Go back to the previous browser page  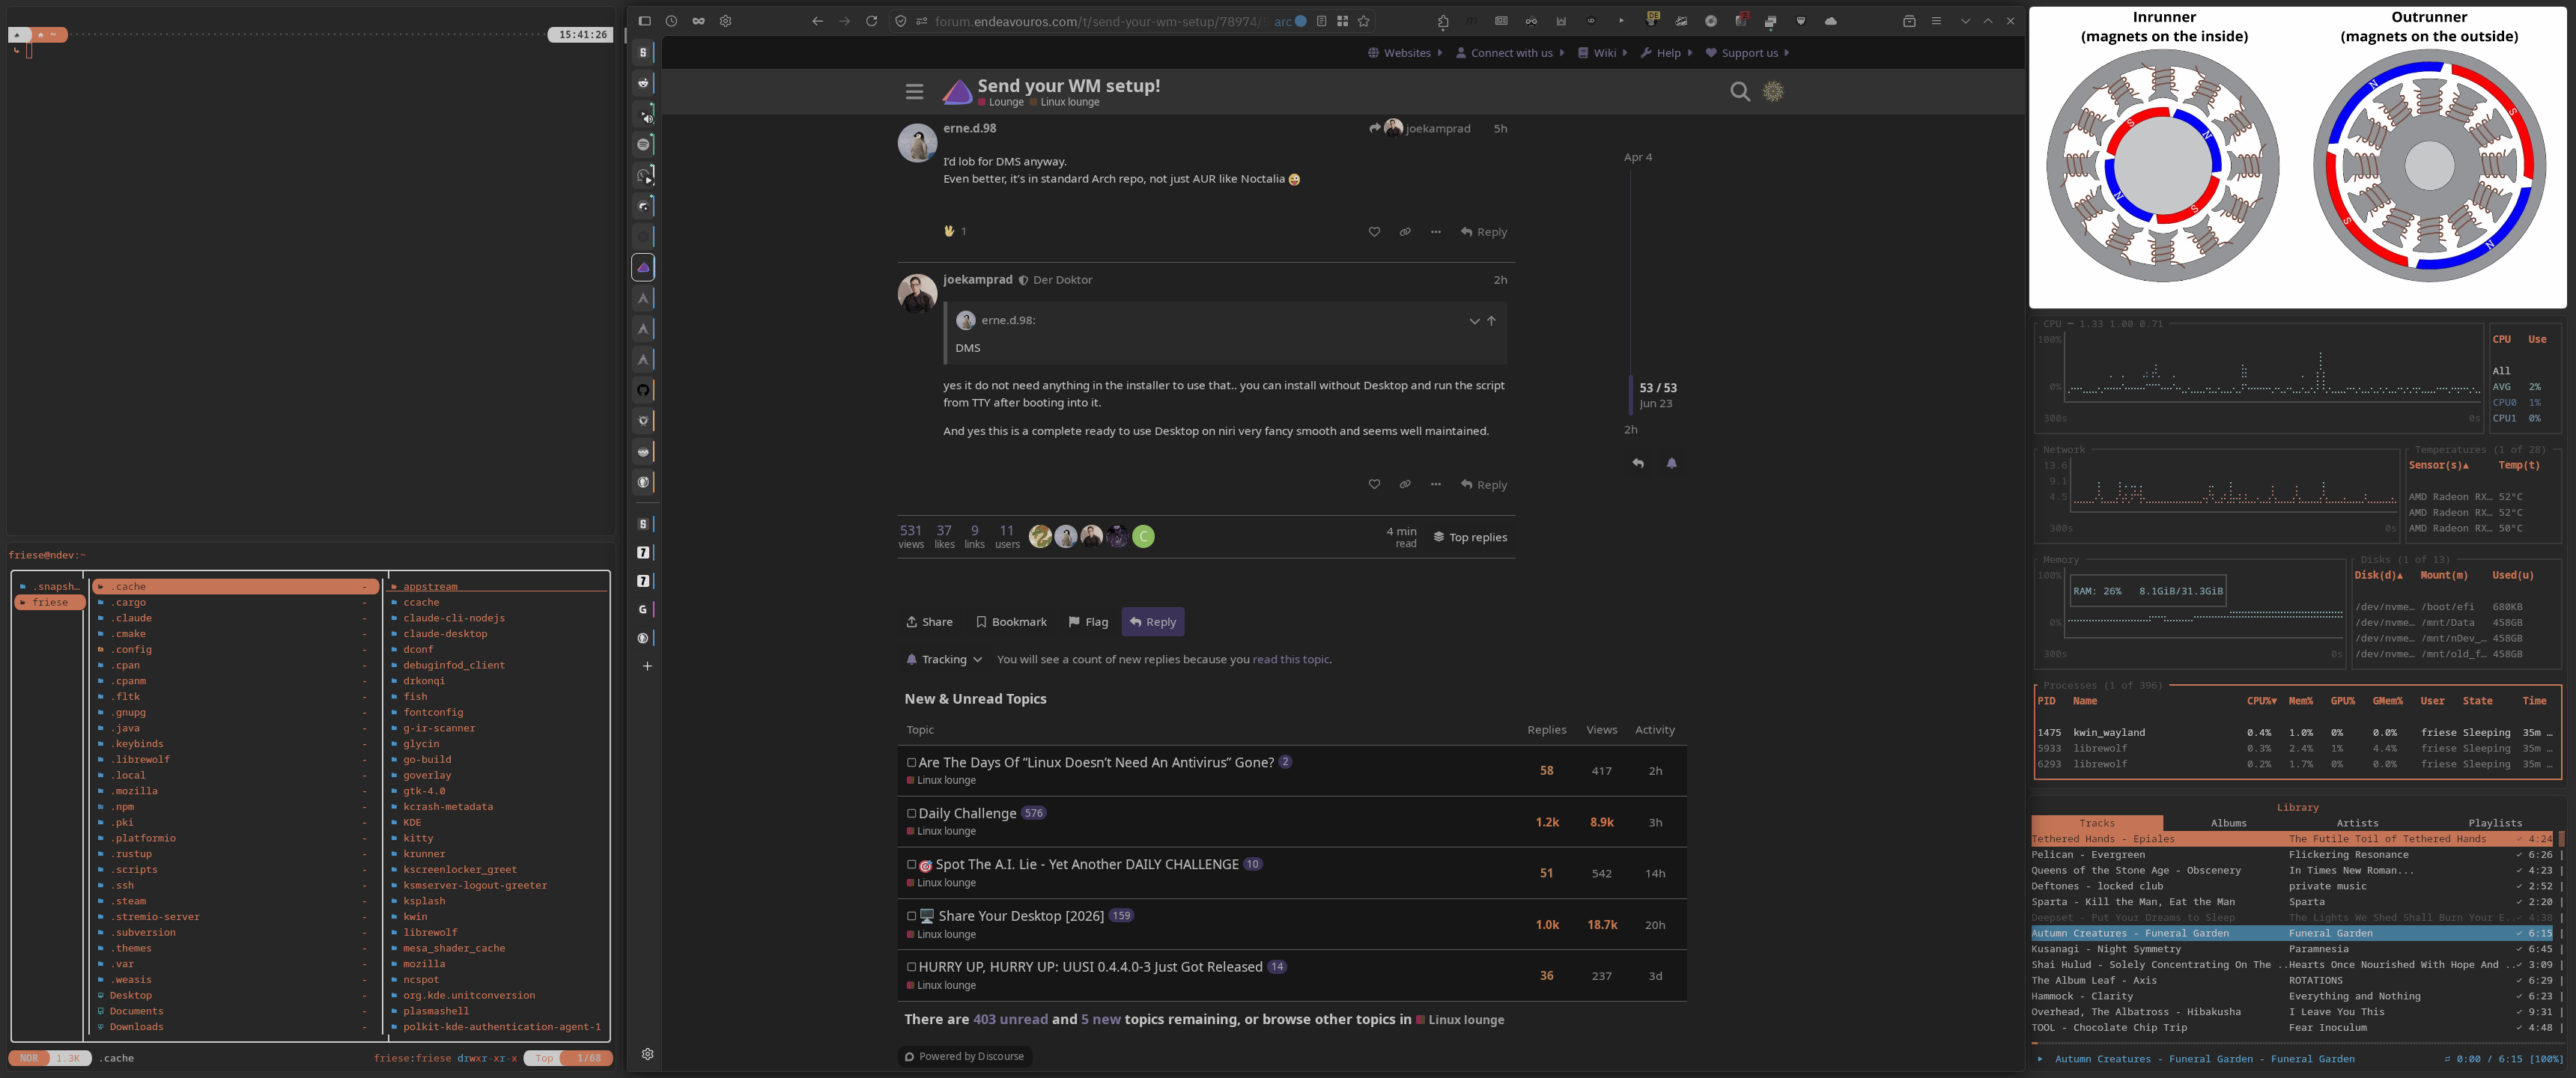817,21
